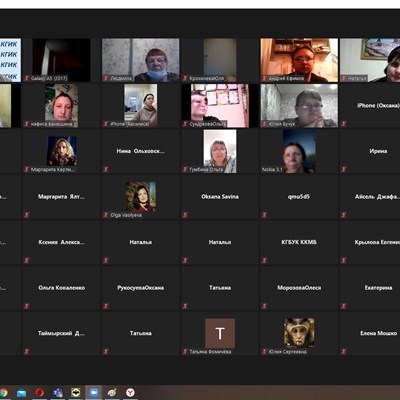Click muted mic icon on Ирина's tile
This screenshot has width=400, height=400.
(344, 169)
